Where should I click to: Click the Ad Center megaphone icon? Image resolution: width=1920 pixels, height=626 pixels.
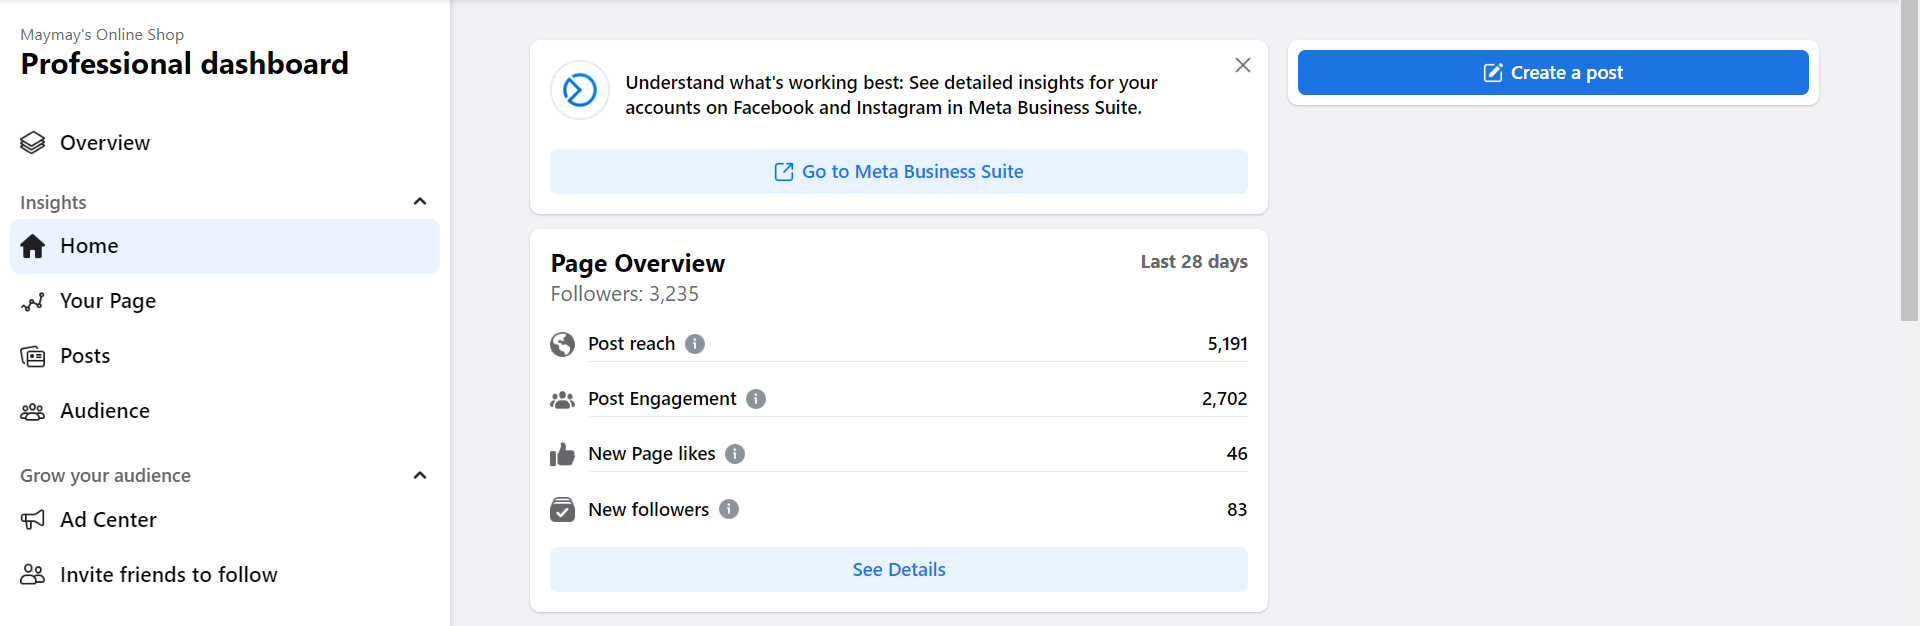tap(33, 520)
